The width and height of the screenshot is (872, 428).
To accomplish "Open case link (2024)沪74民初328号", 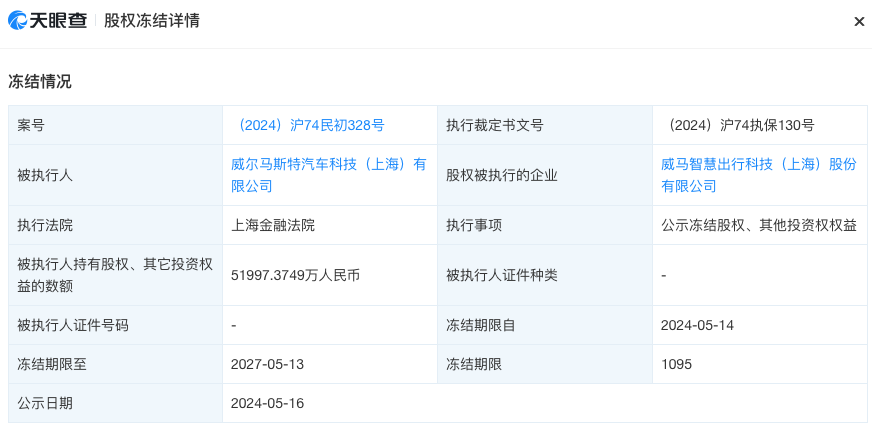I will tap(308, 126).
